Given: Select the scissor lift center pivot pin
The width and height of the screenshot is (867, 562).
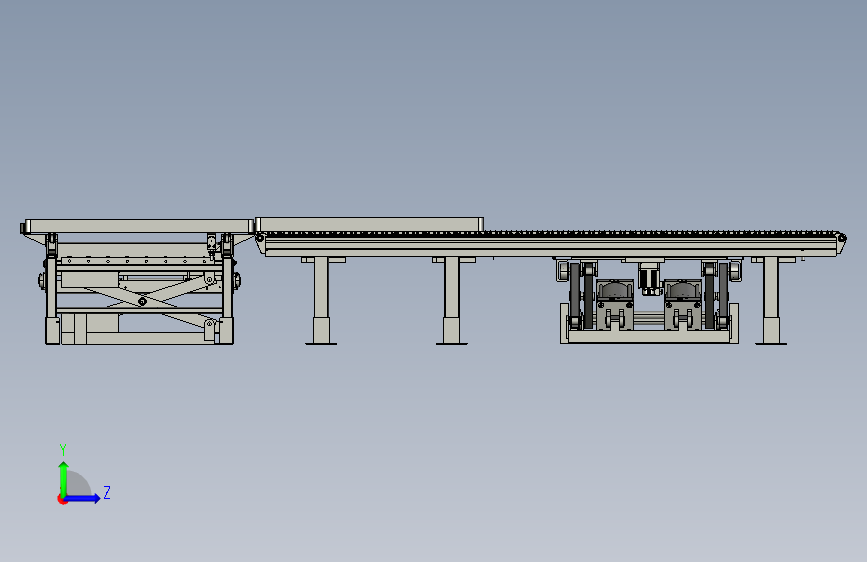Looking at the screenshot, I should pyautogui.click(x=142, y=301).
